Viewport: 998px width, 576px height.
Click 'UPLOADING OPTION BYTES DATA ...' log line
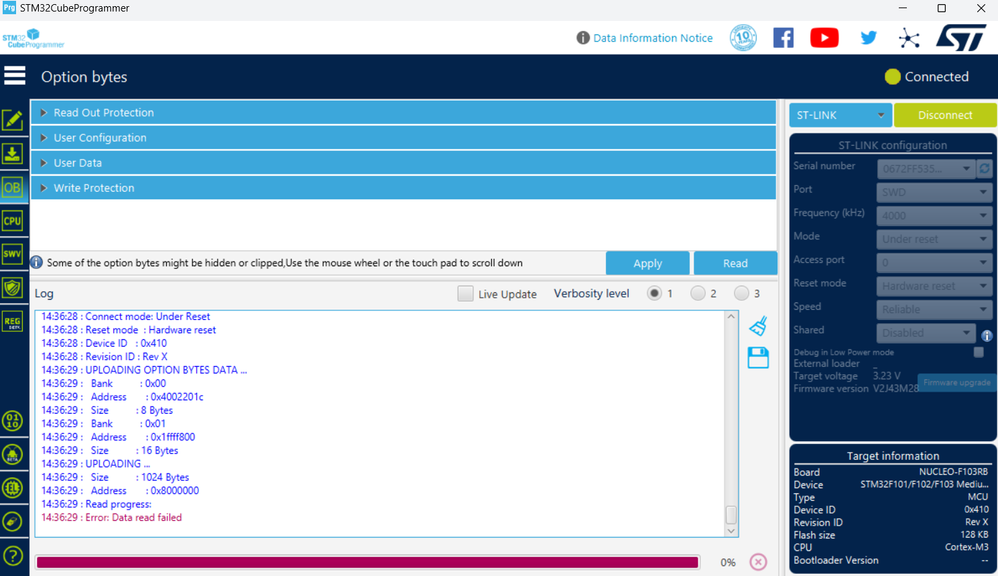pos(144,370)
